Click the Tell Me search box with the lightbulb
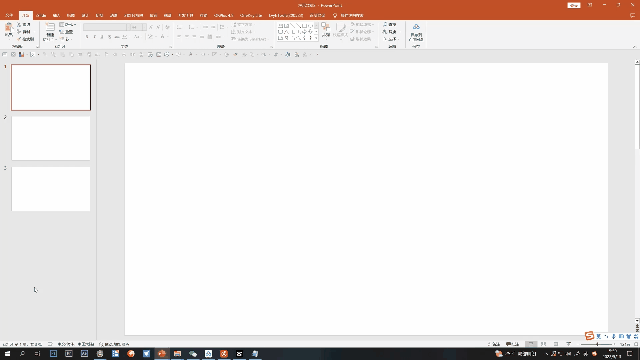 tap(349, 16)
